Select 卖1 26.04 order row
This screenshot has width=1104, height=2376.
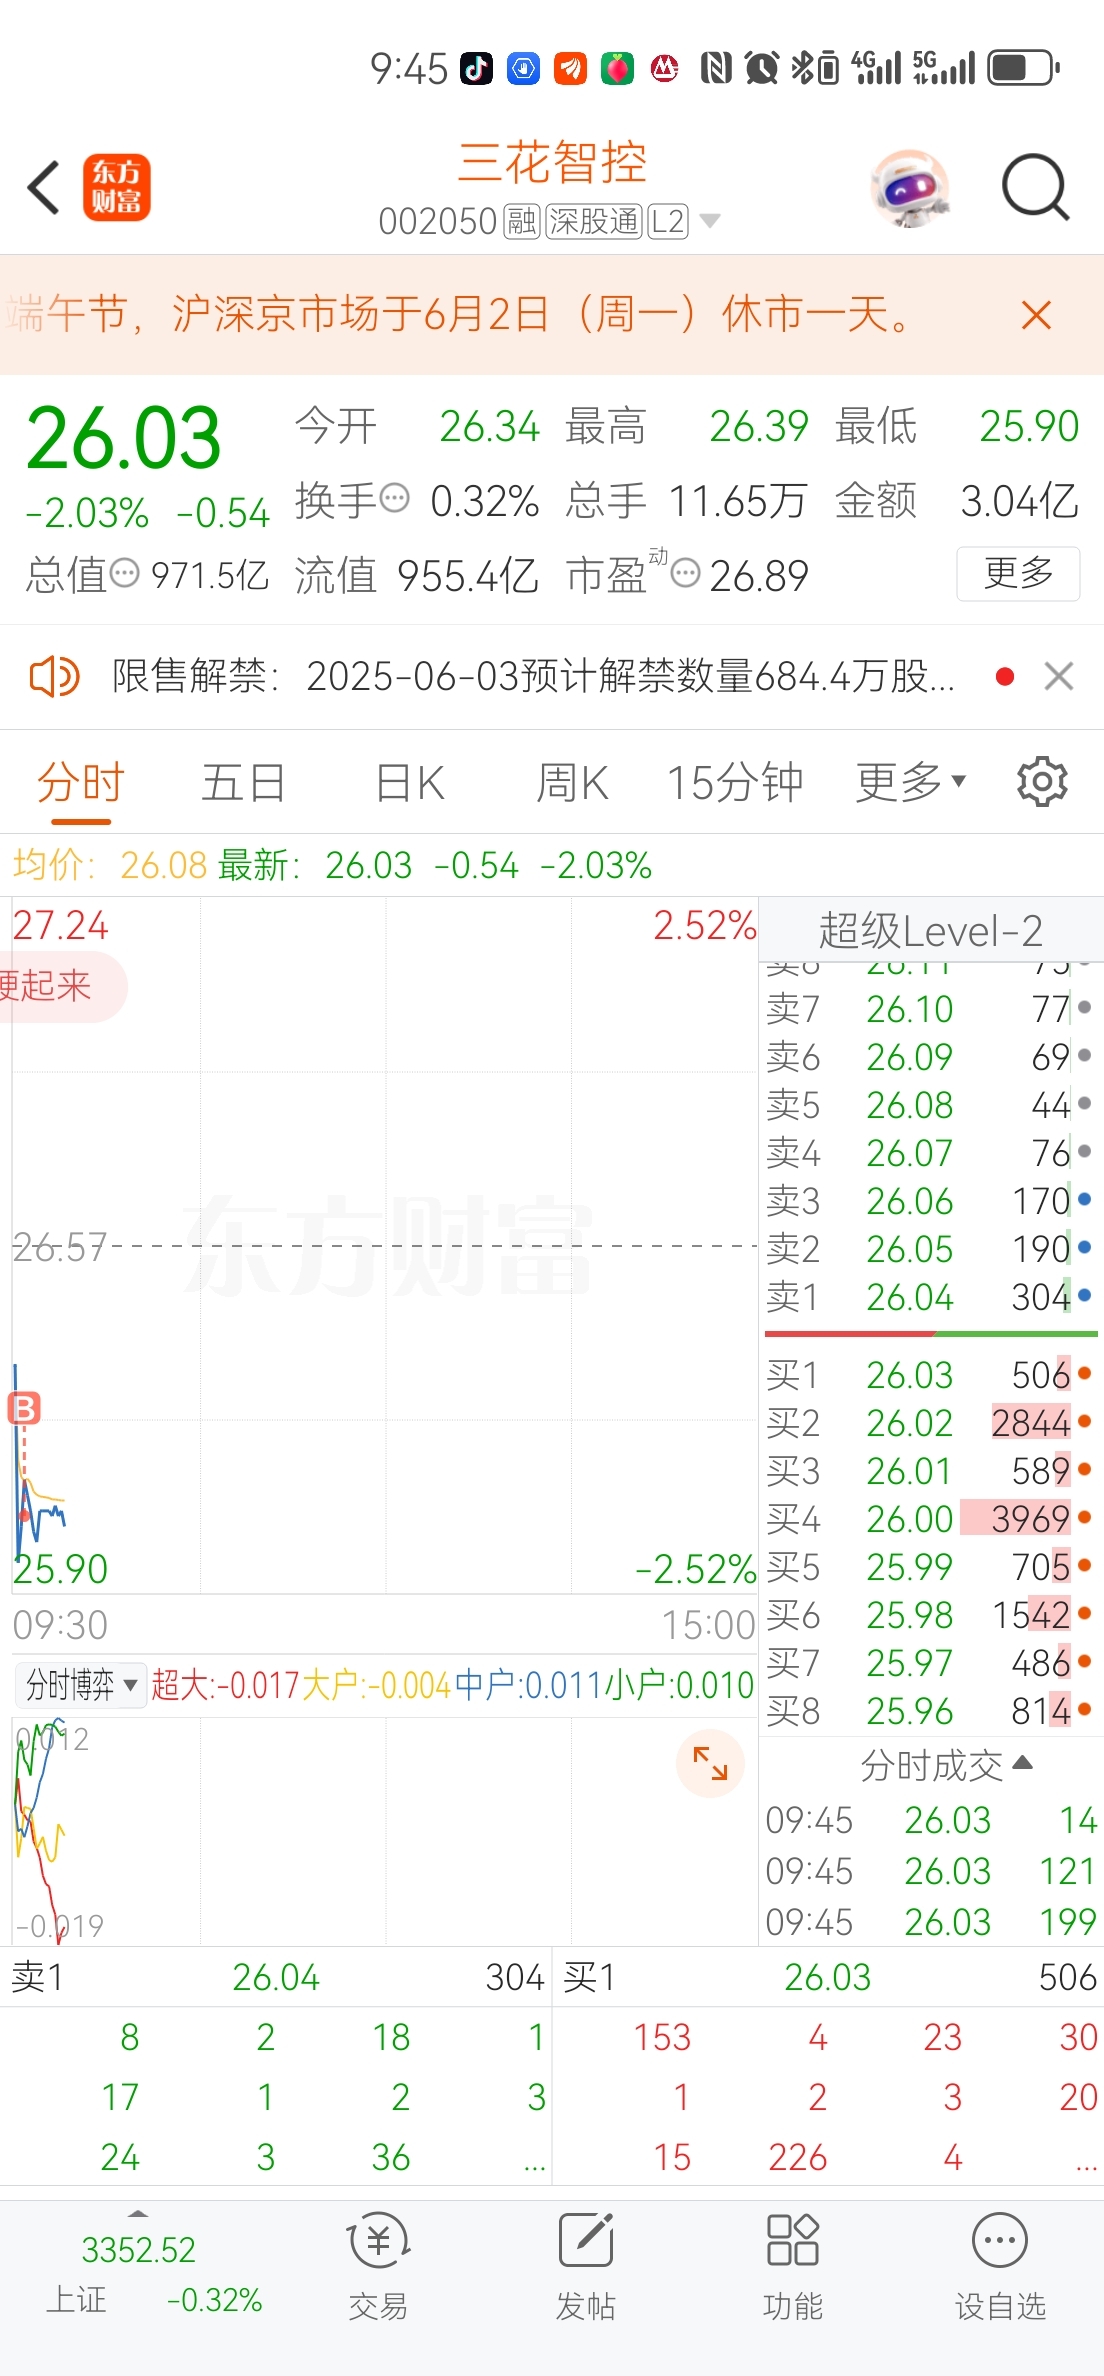point(931,1297)
